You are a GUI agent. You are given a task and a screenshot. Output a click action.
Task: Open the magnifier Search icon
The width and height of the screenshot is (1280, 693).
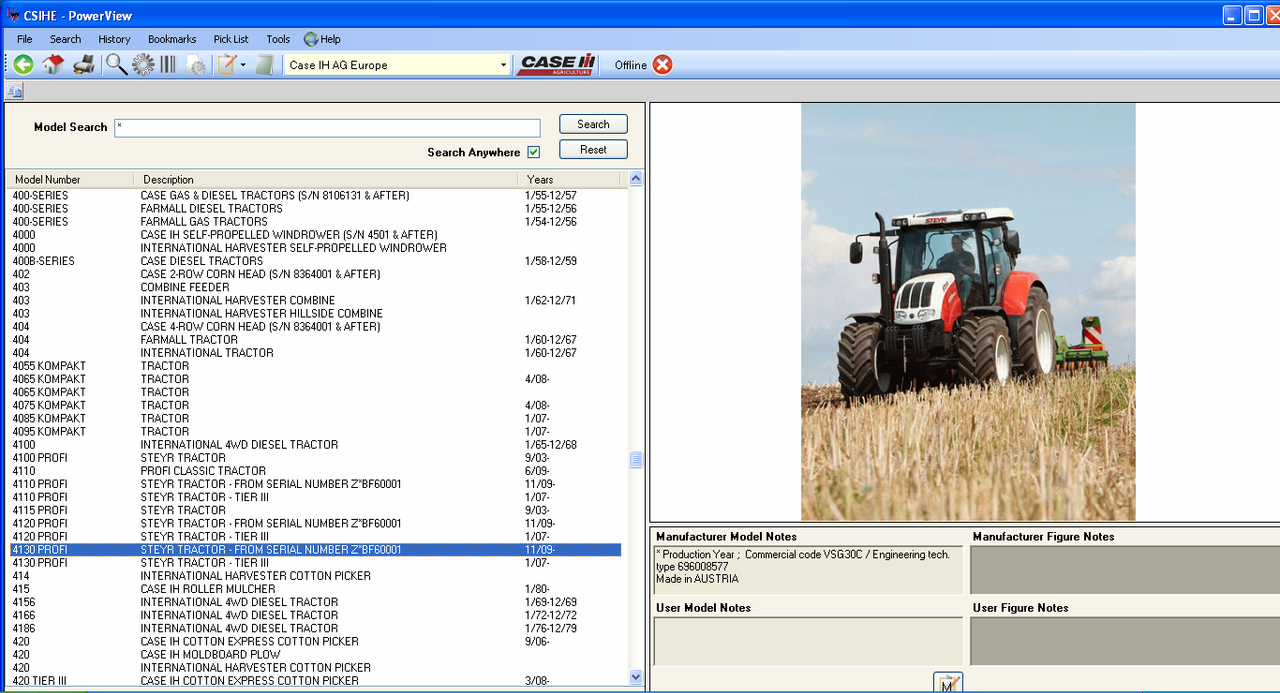116,65
